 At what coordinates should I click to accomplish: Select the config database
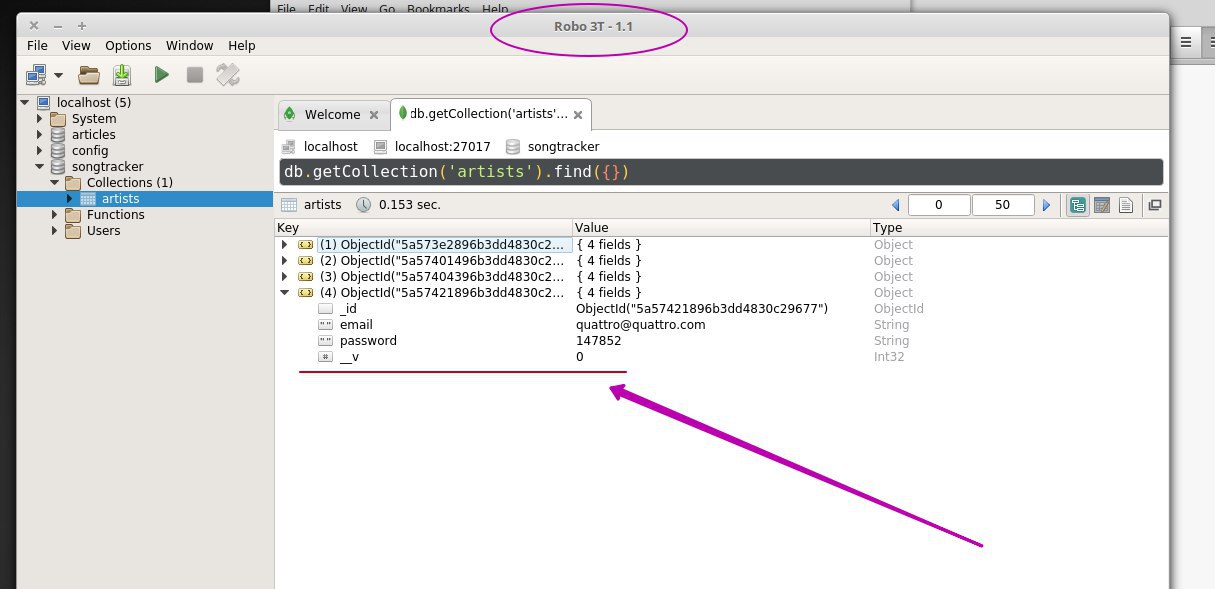[x=90, y=150]
